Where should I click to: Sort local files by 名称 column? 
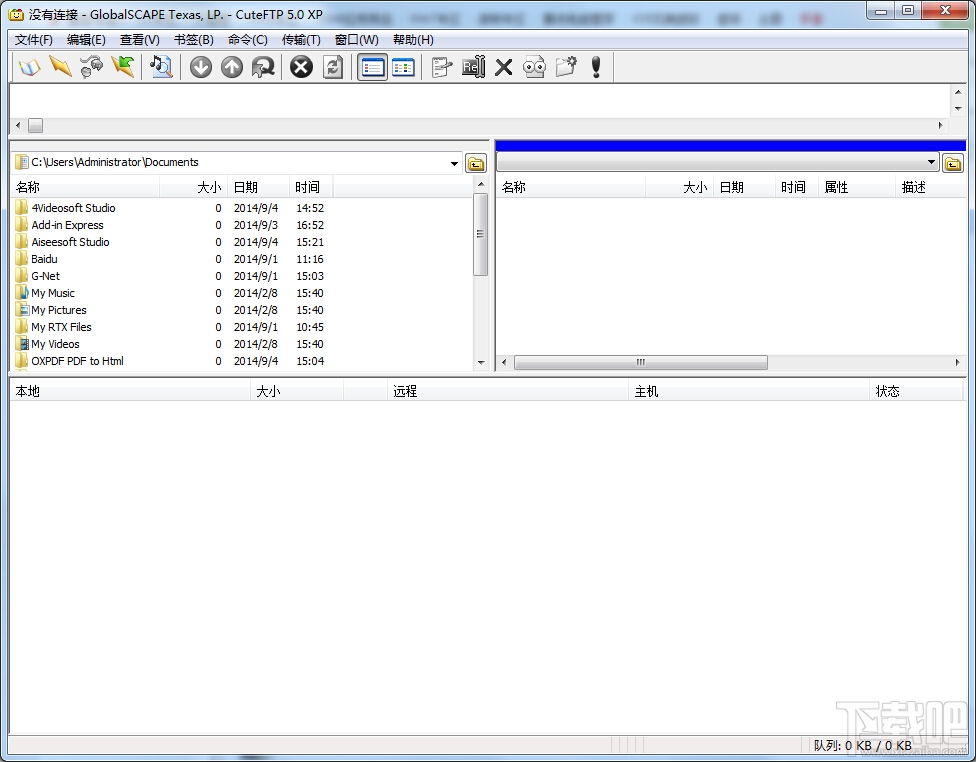(x=85, y=187)
